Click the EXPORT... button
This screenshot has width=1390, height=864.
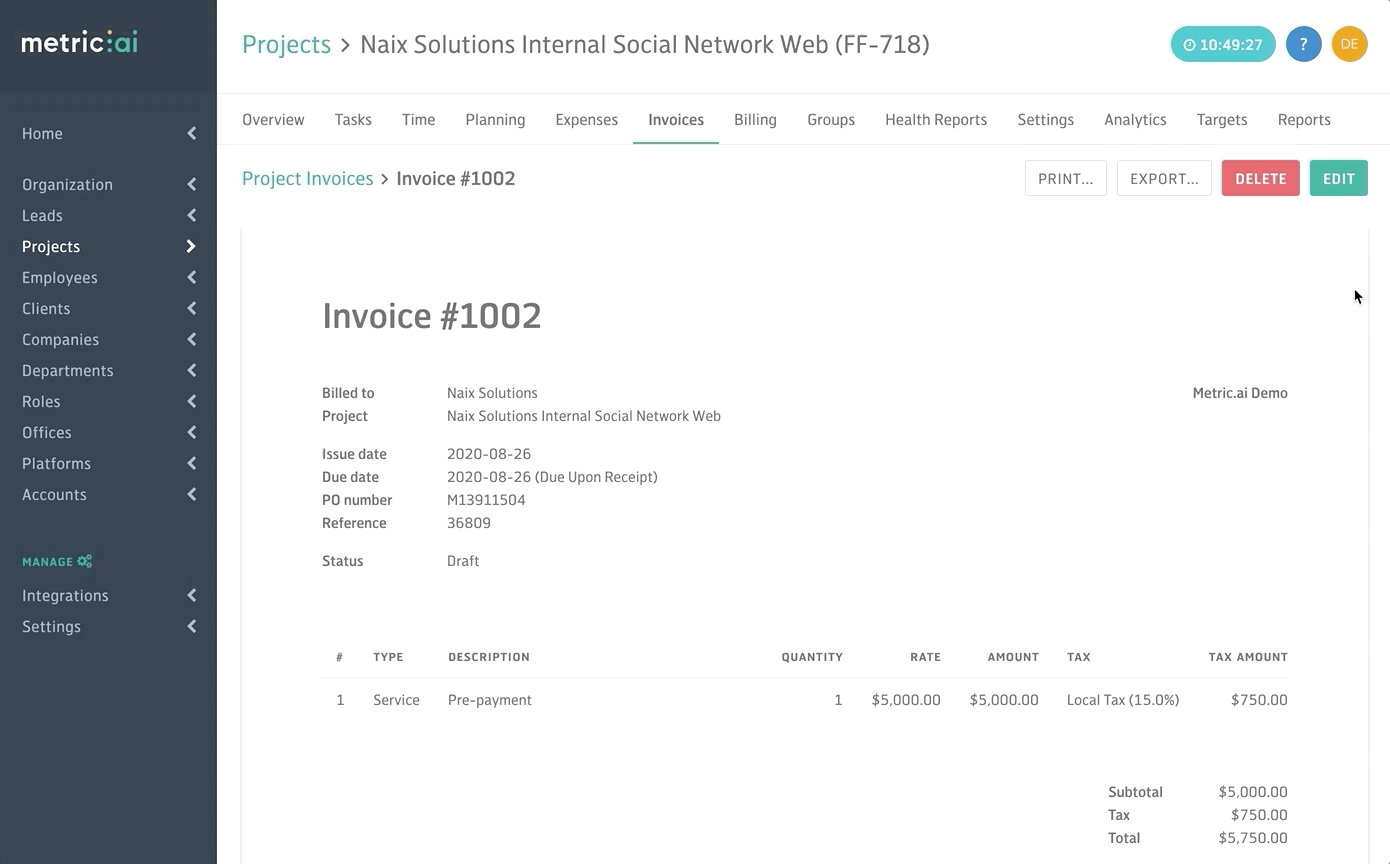(1164, 178)
